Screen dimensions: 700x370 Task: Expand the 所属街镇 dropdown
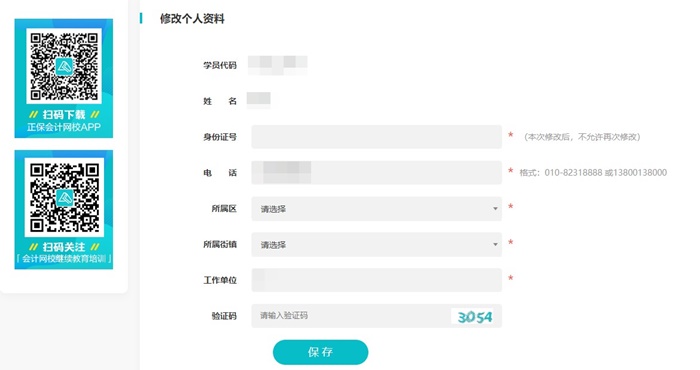376,245
